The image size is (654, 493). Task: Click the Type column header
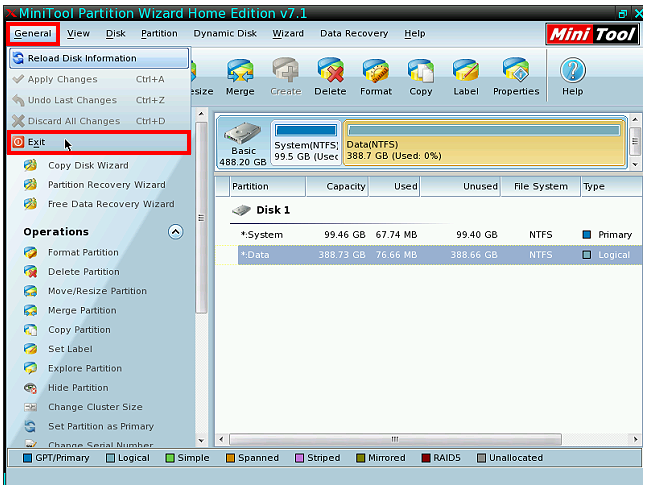pos(611,186)
